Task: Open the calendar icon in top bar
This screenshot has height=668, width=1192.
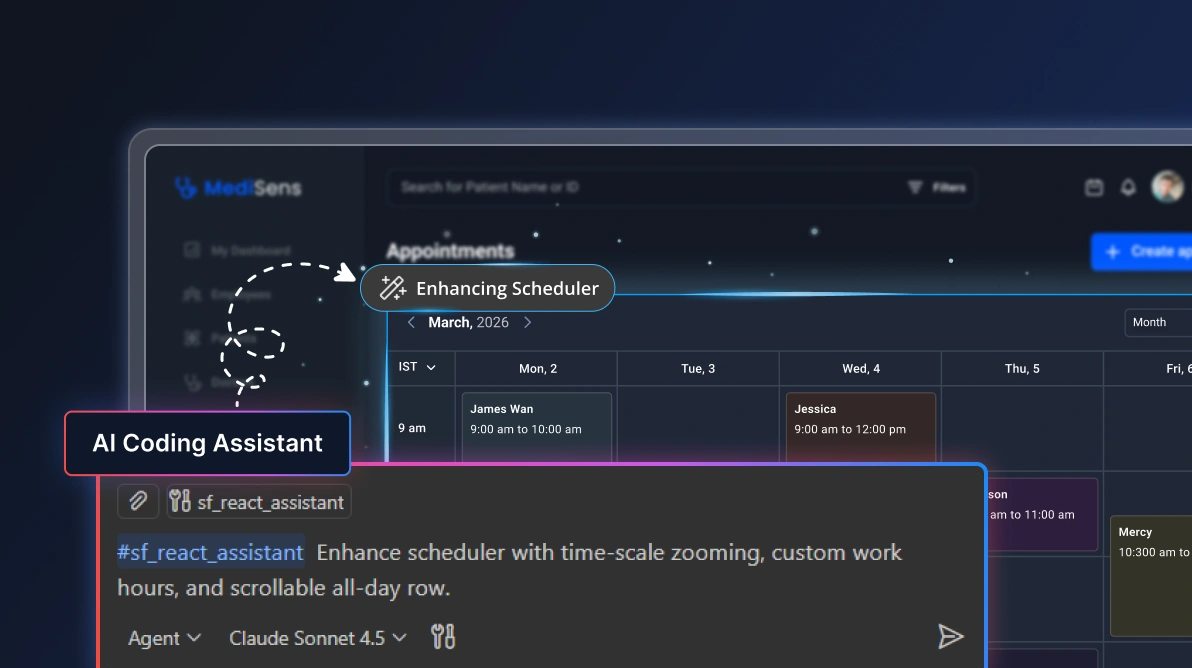Action: point(1094,187)
